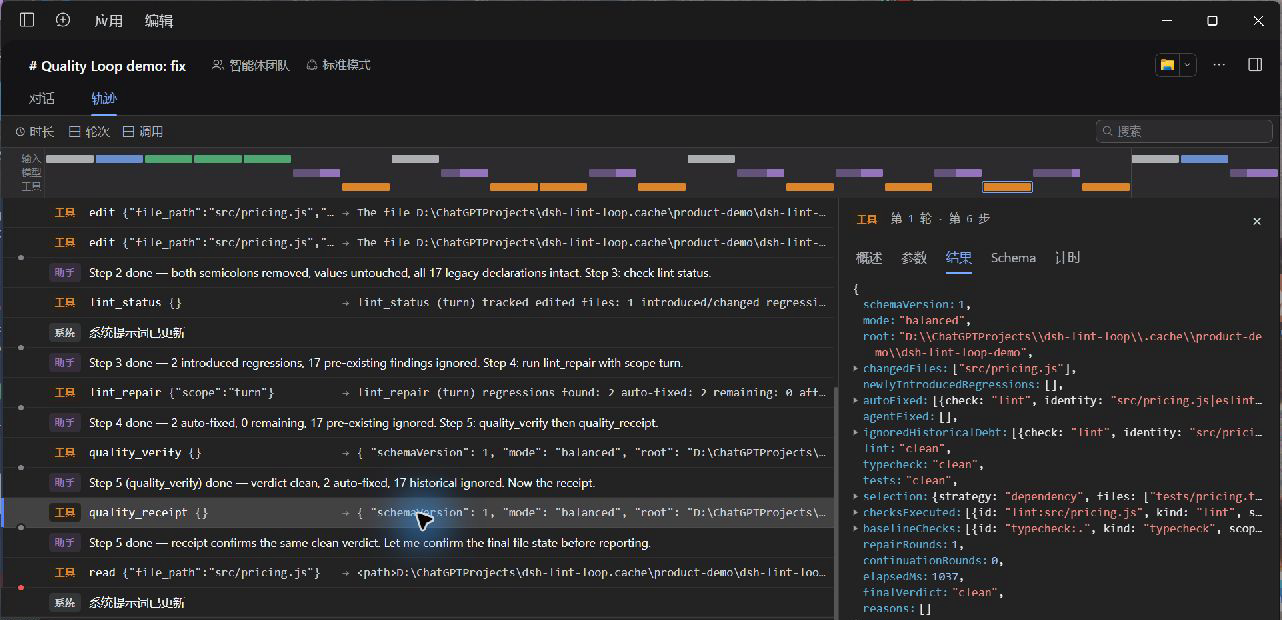Select the quality_receipt tool row

coord(419,513)
